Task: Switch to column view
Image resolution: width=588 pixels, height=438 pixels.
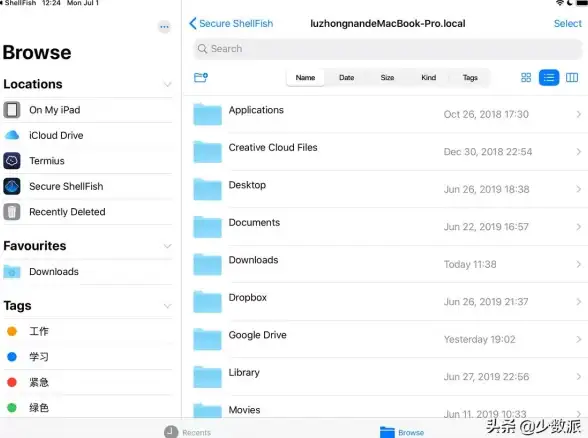Action: point(572,78)
